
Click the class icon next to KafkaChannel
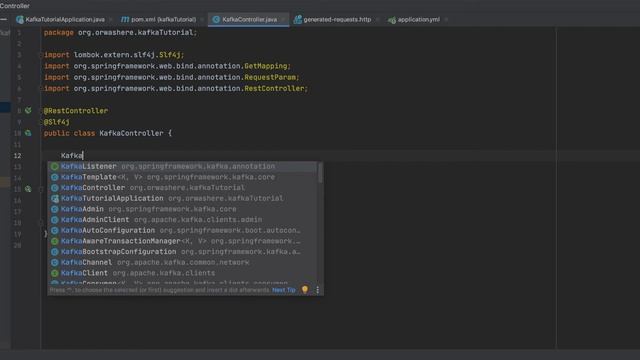(x=55, y=262)
